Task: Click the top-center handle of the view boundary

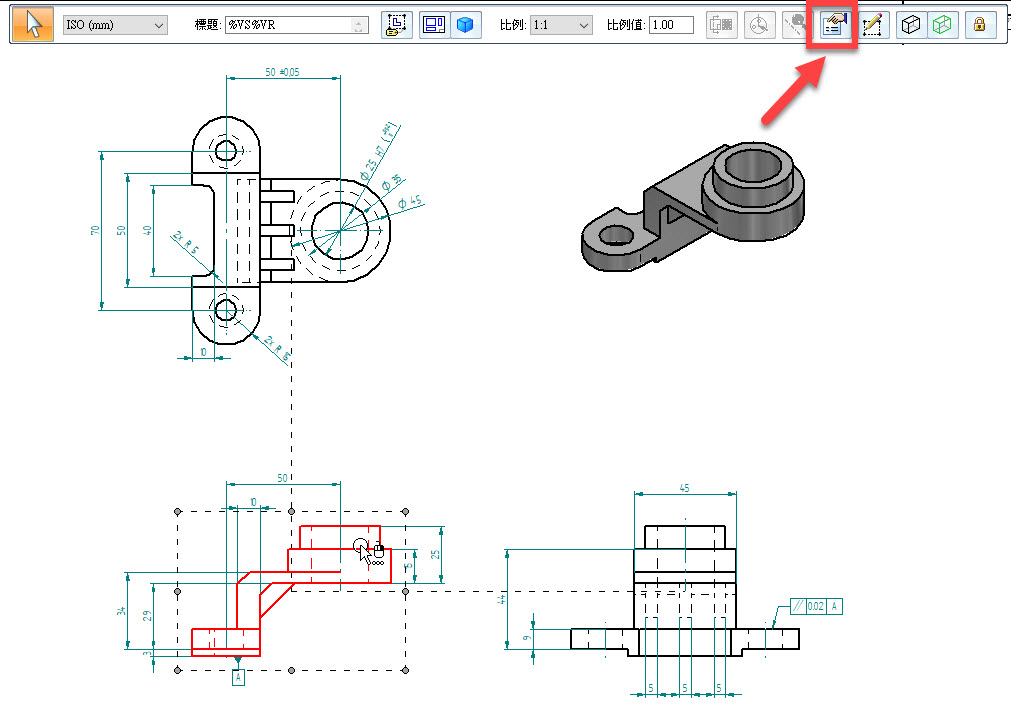Action: pyautogui.click(x=291, y=511)
